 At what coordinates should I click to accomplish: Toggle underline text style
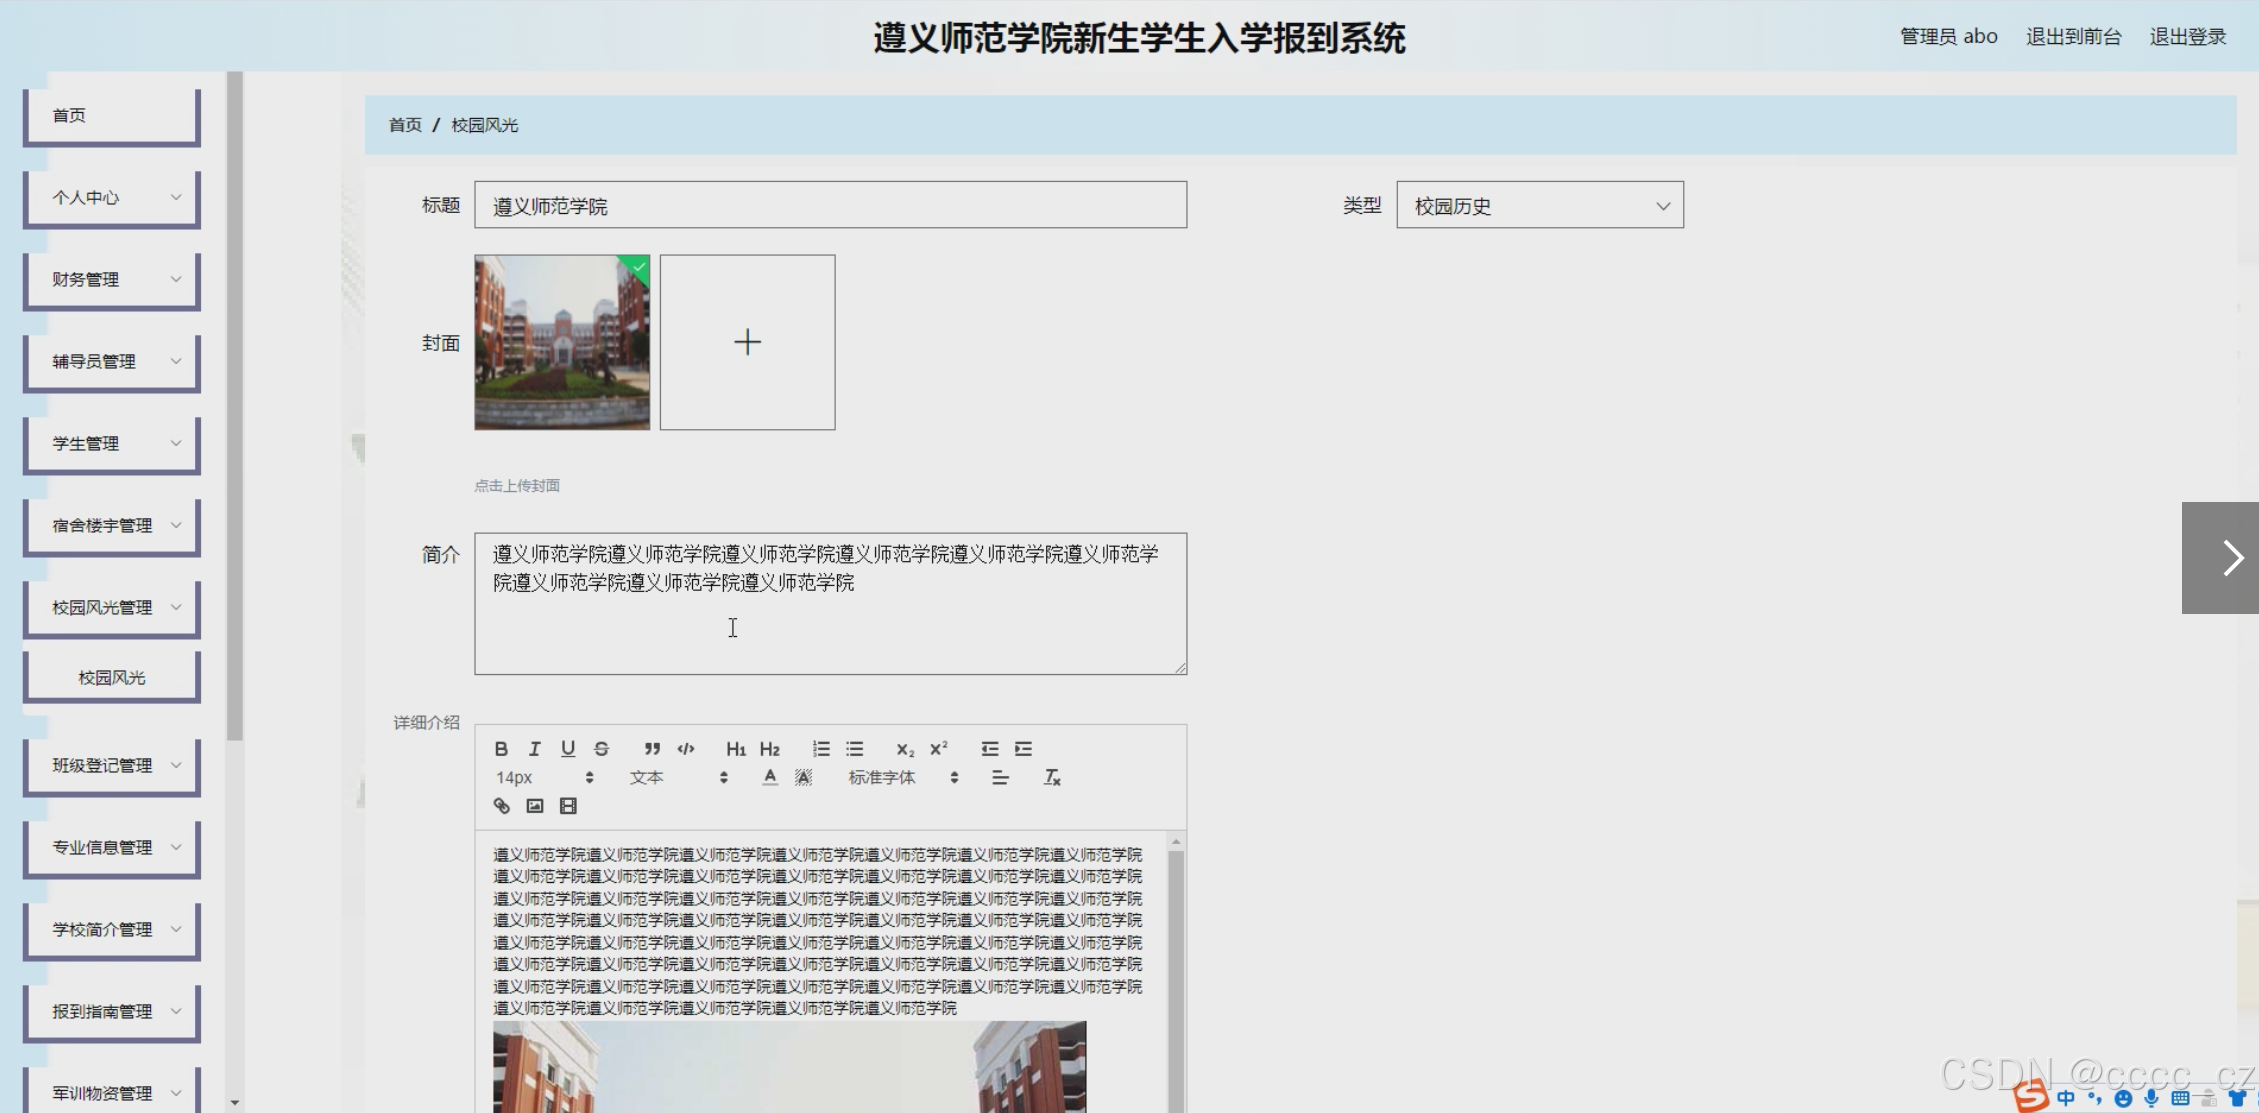point(568,749)
